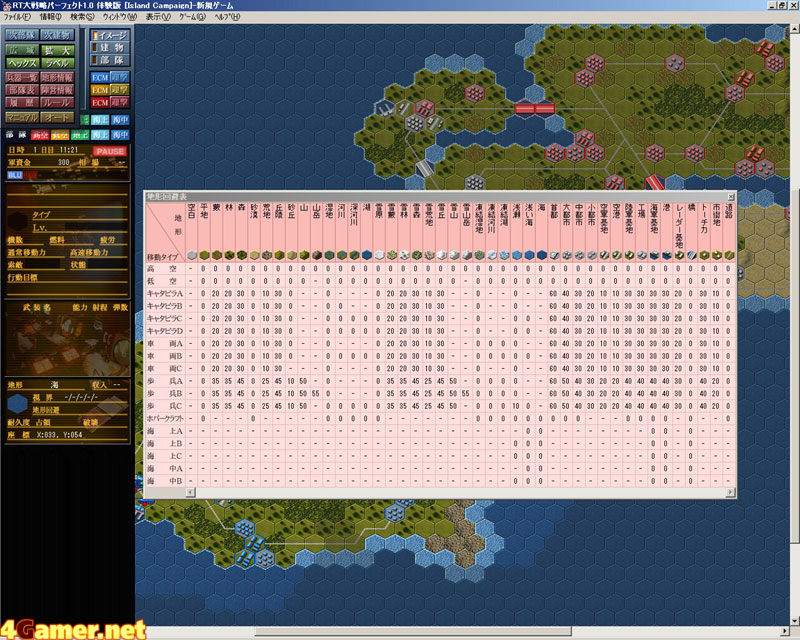
Task: Click the 道路 road terrain icon
Action: point(729,255)
